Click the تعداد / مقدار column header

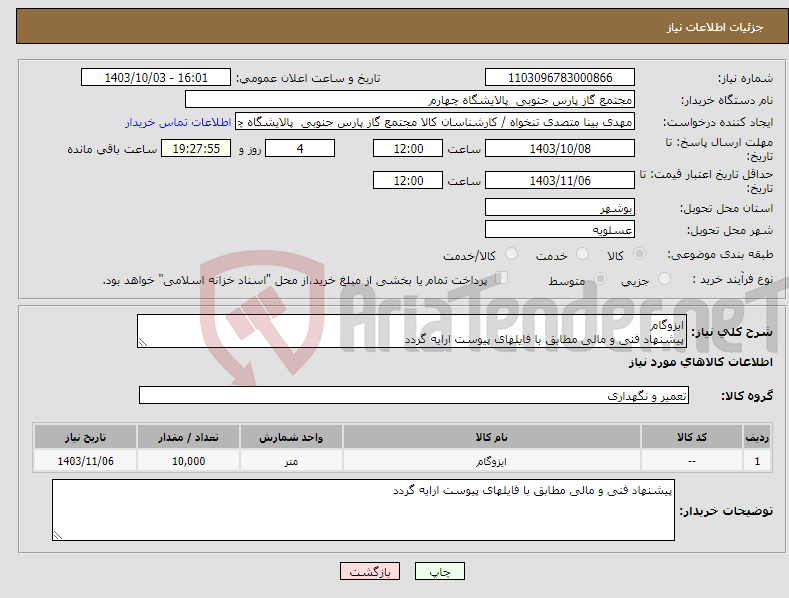coord(189,437)
